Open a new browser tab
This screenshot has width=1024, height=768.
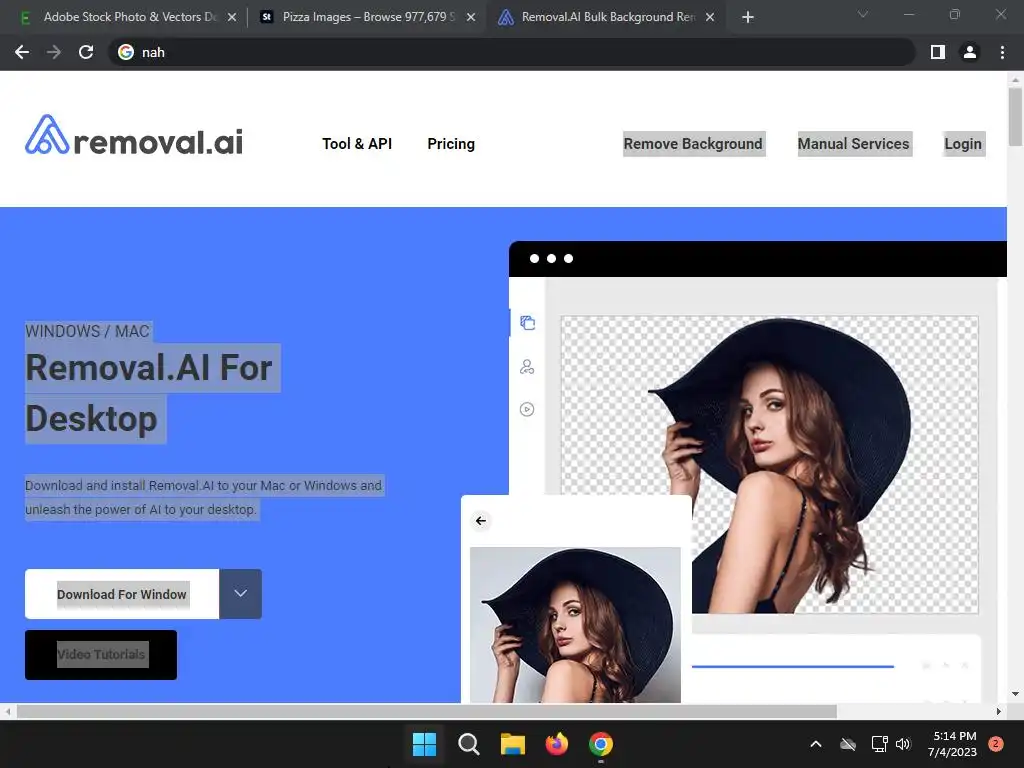pos(748,17)
